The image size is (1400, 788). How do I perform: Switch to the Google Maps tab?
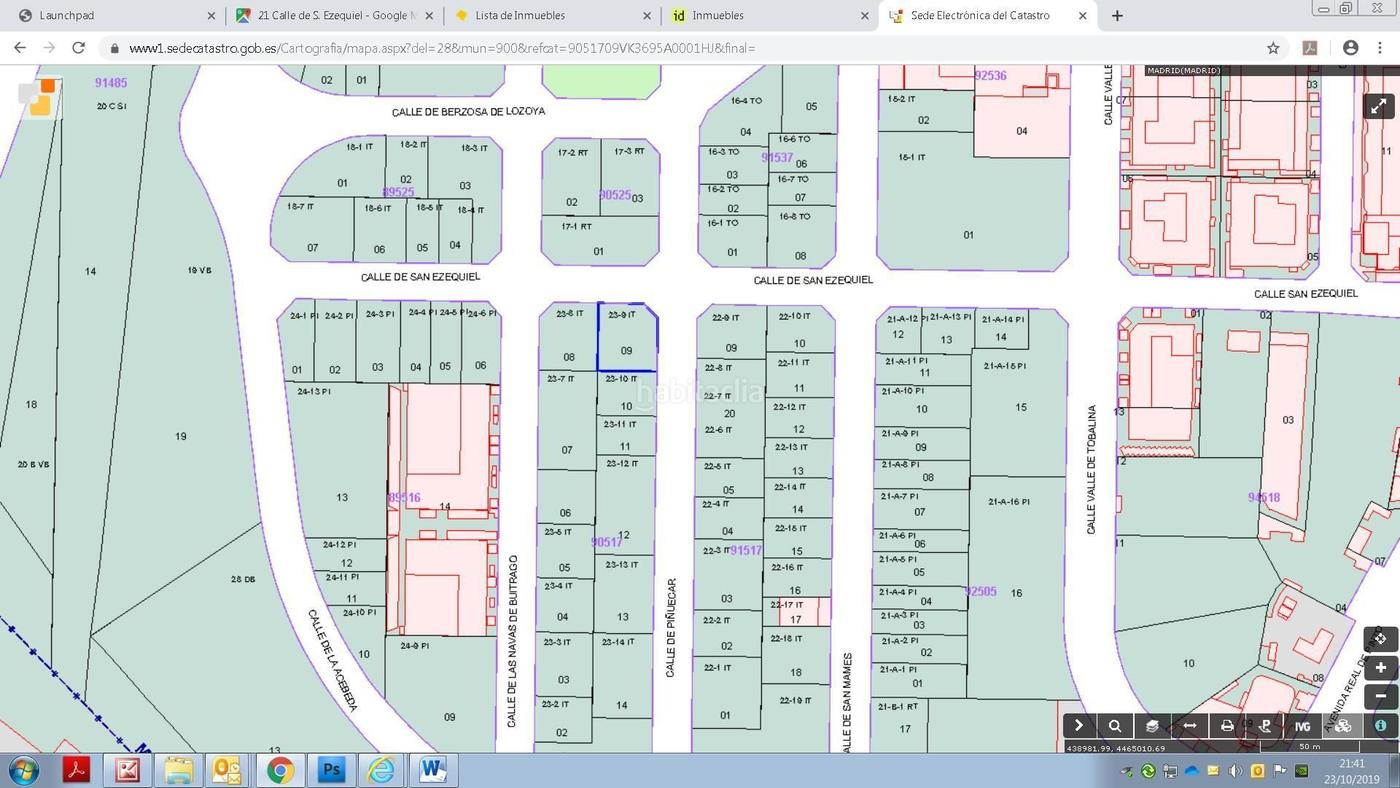pos(330,16)
